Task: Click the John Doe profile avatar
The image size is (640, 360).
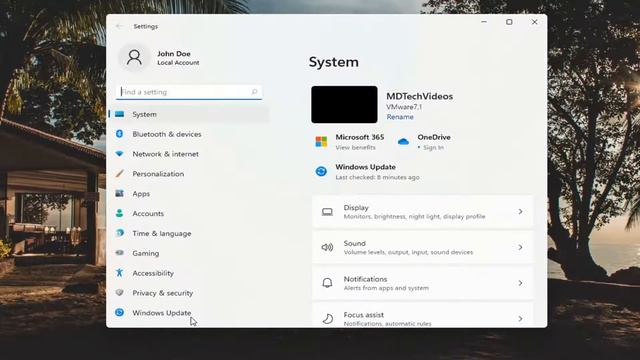Action: tap(134, 58)
